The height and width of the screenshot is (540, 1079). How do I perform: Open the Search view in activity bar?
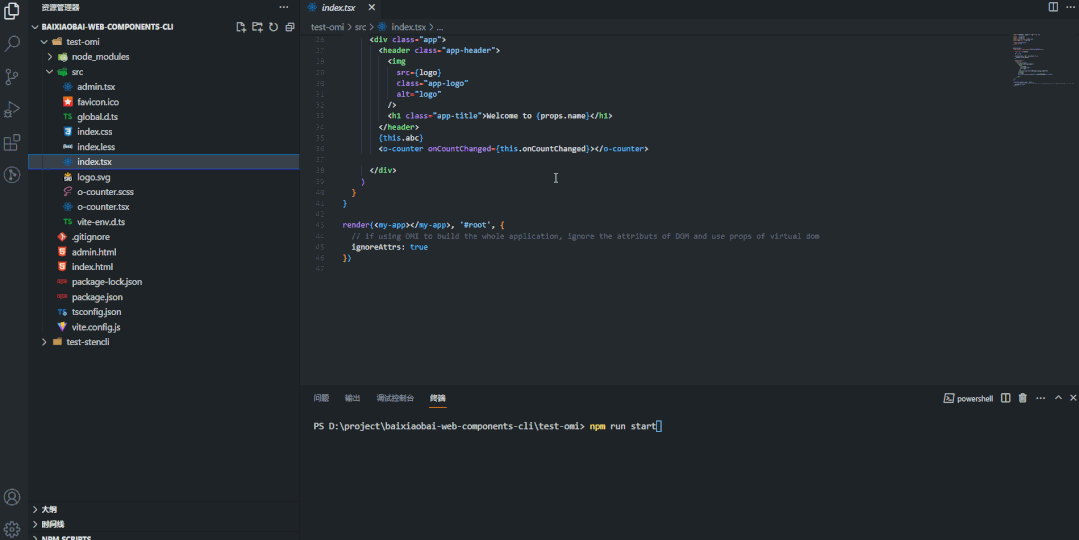tap(12, 44)
